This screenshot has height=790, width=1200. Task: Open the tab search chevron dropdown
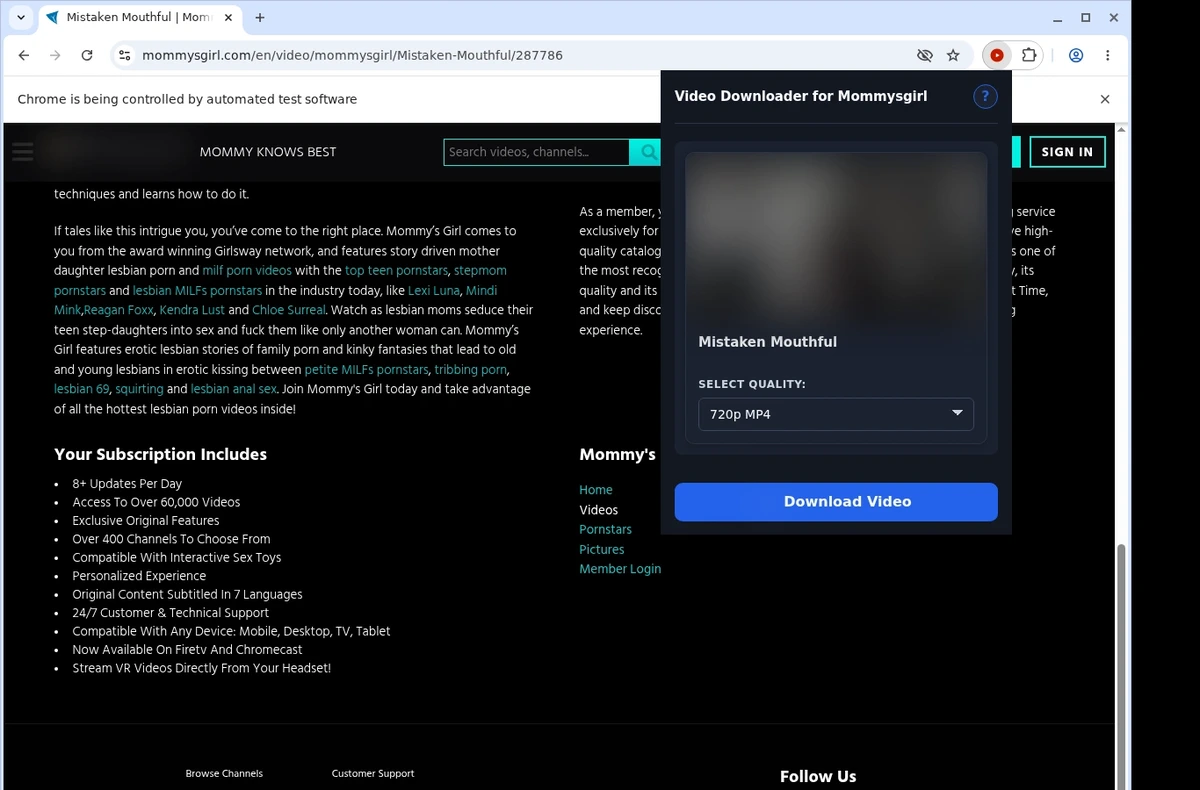pos(20,17)
